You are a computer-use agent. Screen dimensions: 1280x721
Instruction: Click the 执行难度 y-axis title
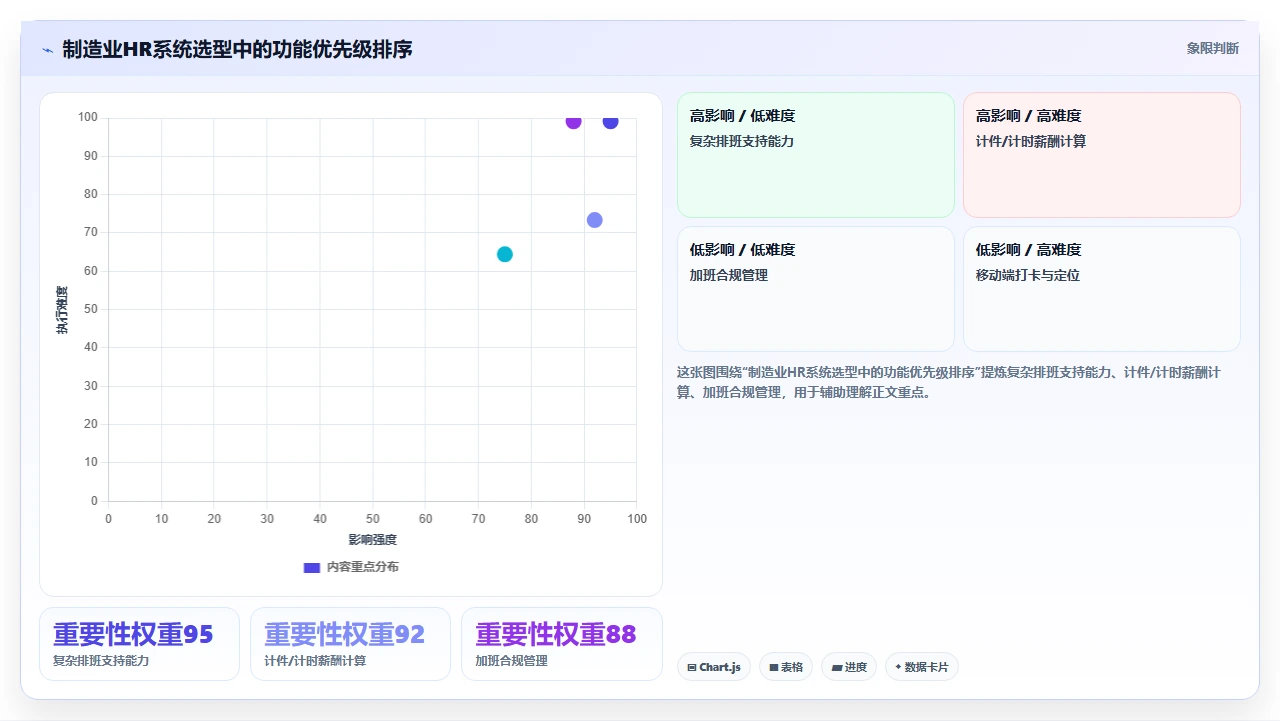(62, 310)
